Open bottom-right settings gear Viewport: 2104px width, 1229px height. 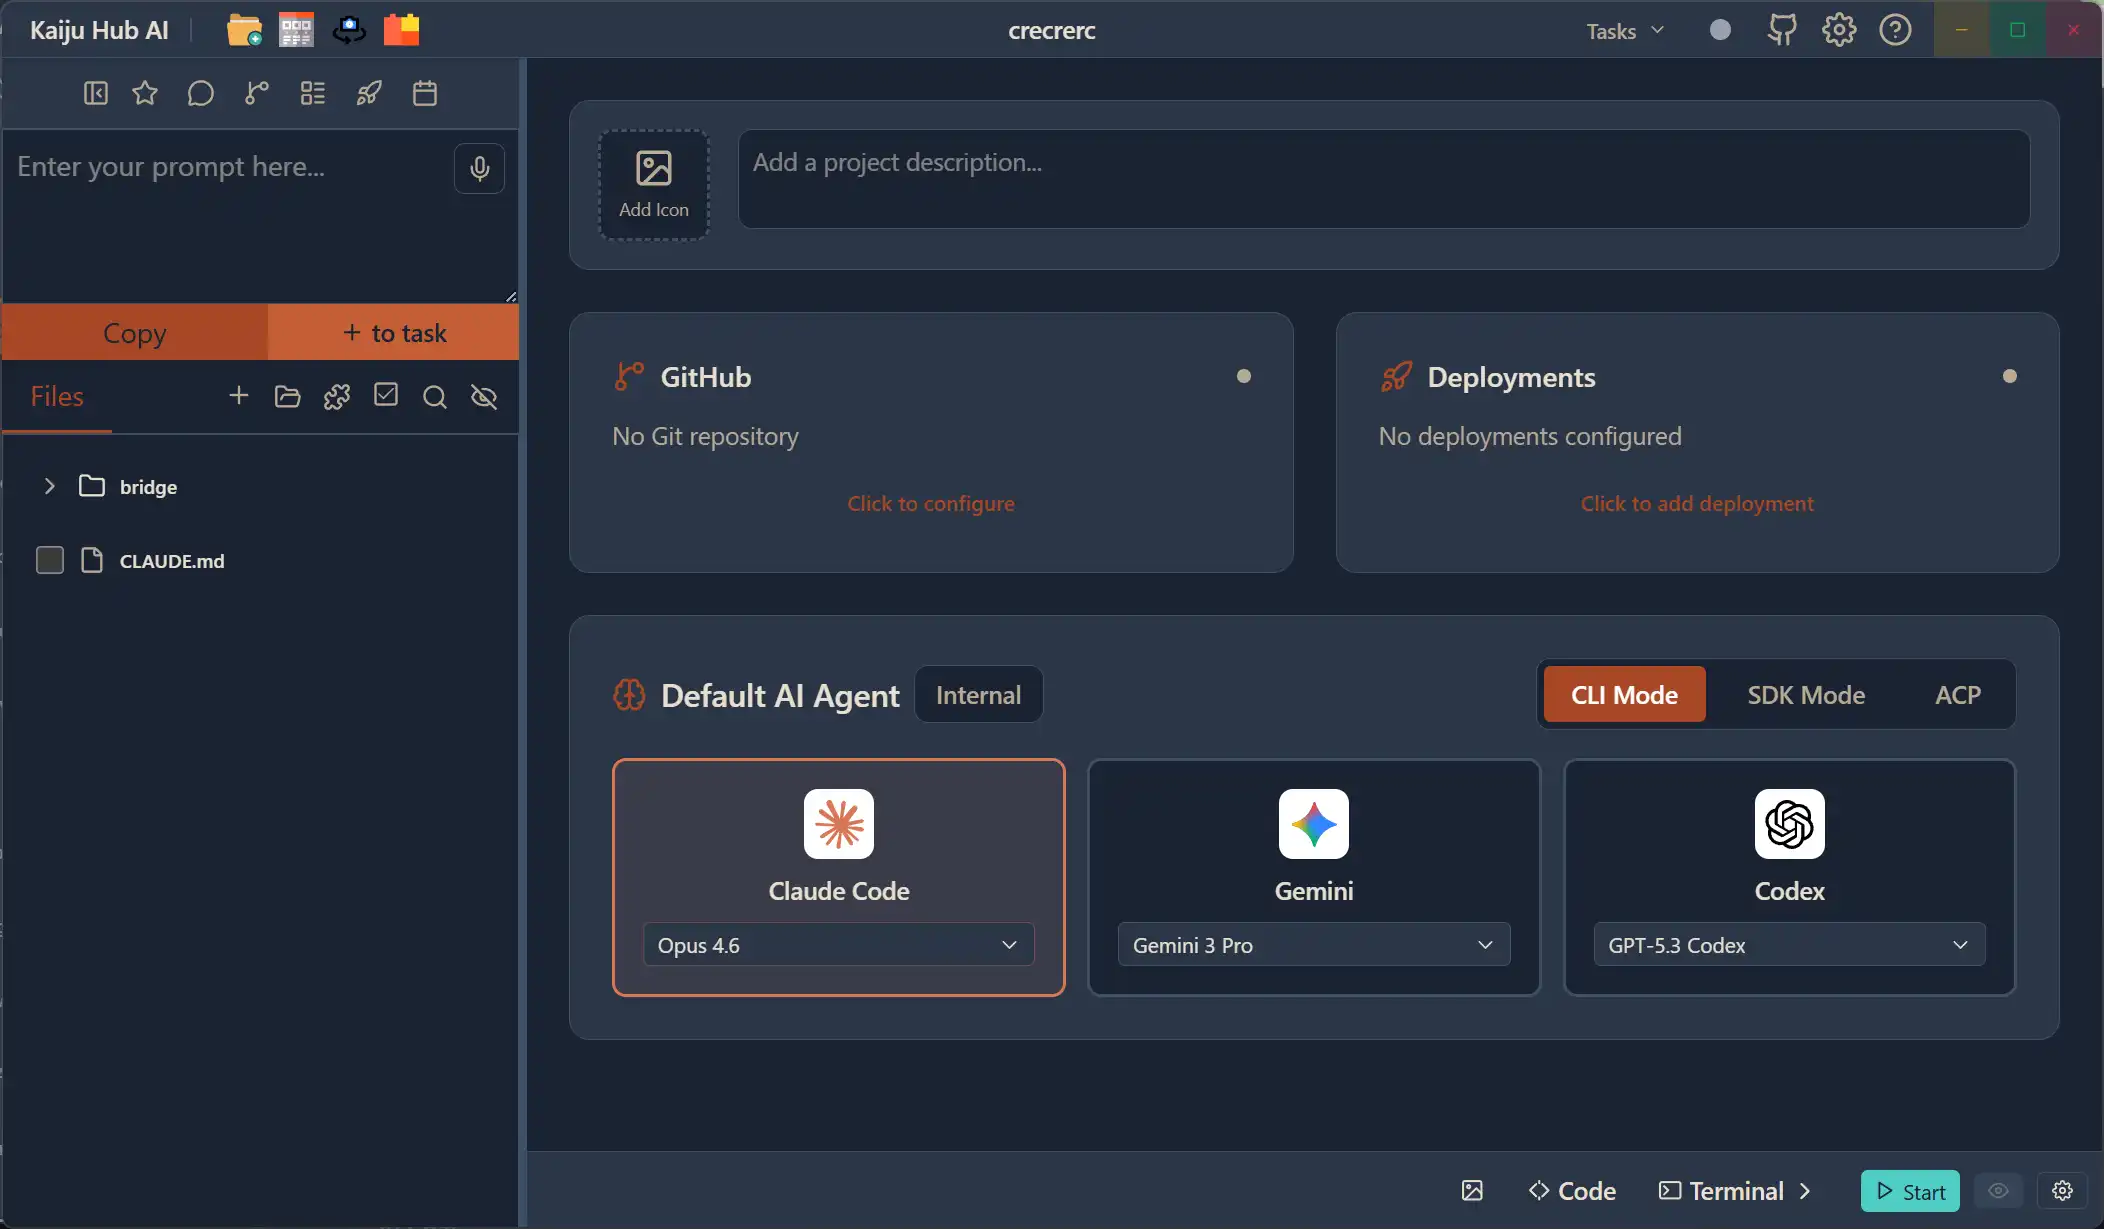[x=2062, y=1190]
